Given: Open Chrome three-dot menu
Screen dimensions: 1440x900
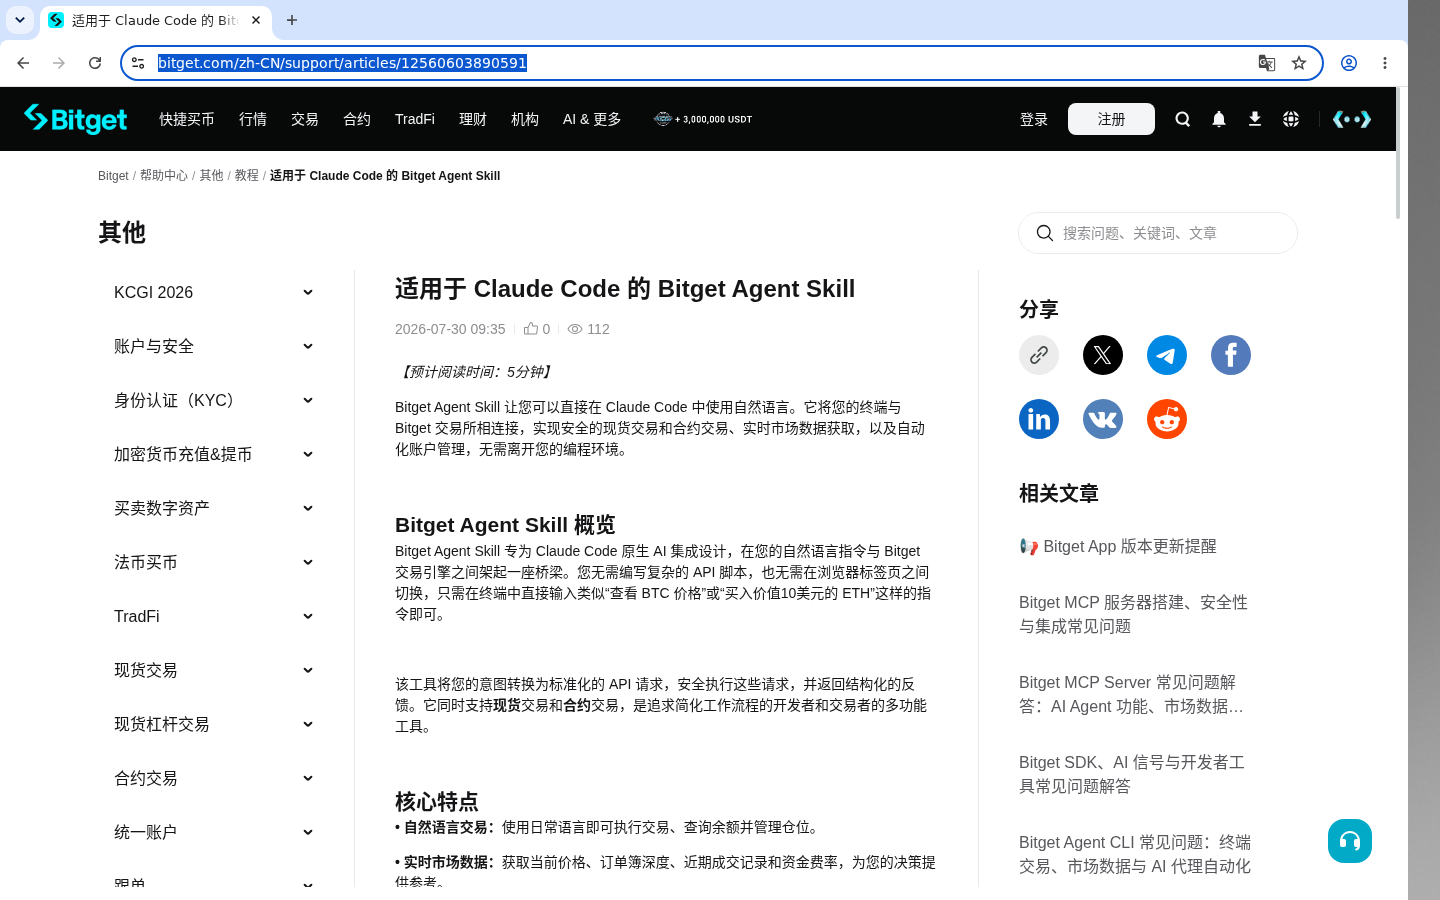Looking at the screenshot, I should [x=1385, y=63].
